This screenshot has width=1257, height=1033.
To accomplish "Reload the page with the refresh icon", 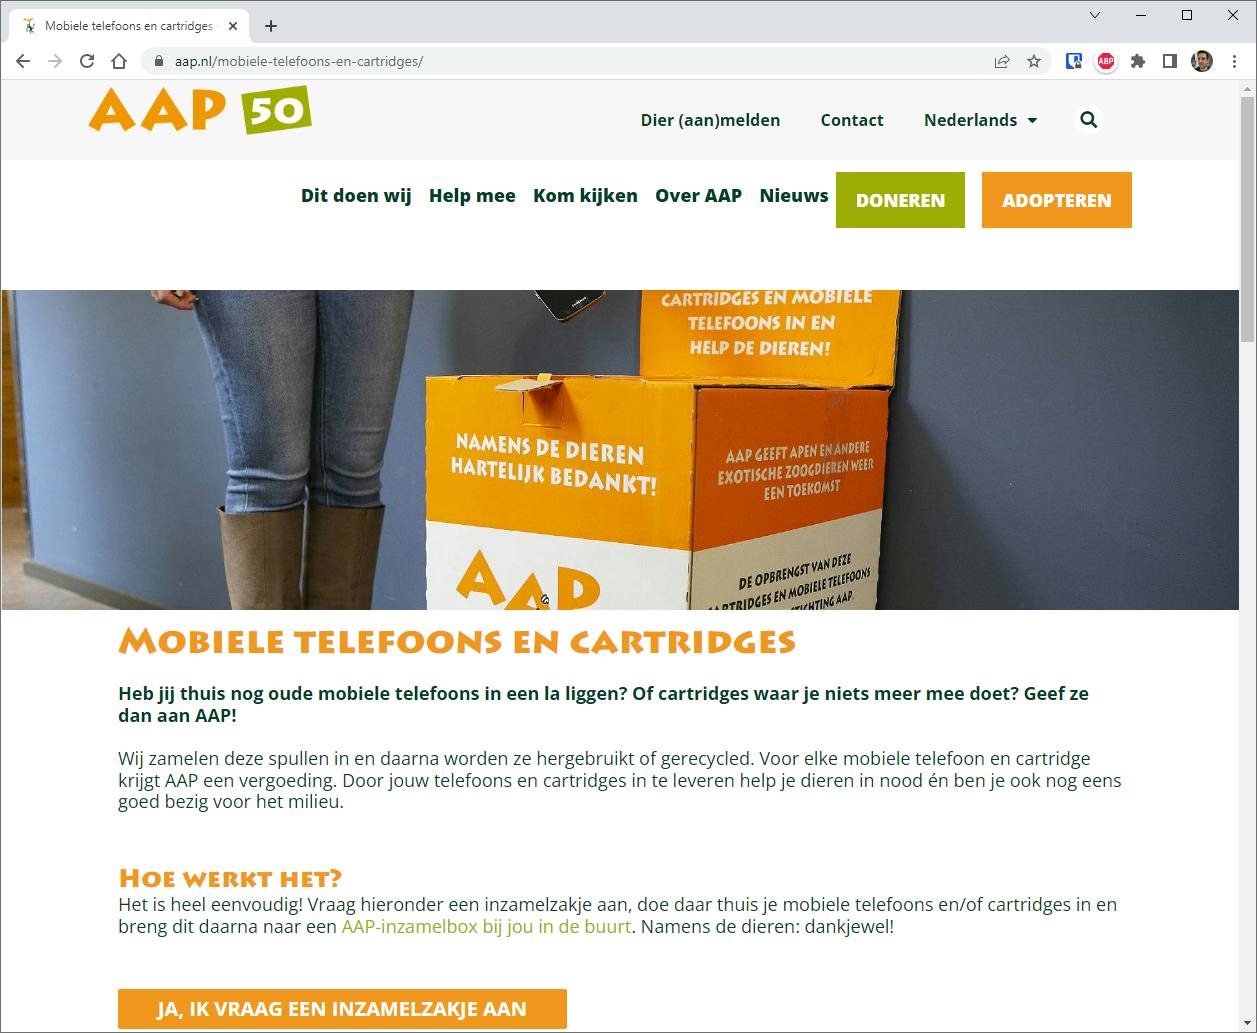I will [x=87, y=61].
